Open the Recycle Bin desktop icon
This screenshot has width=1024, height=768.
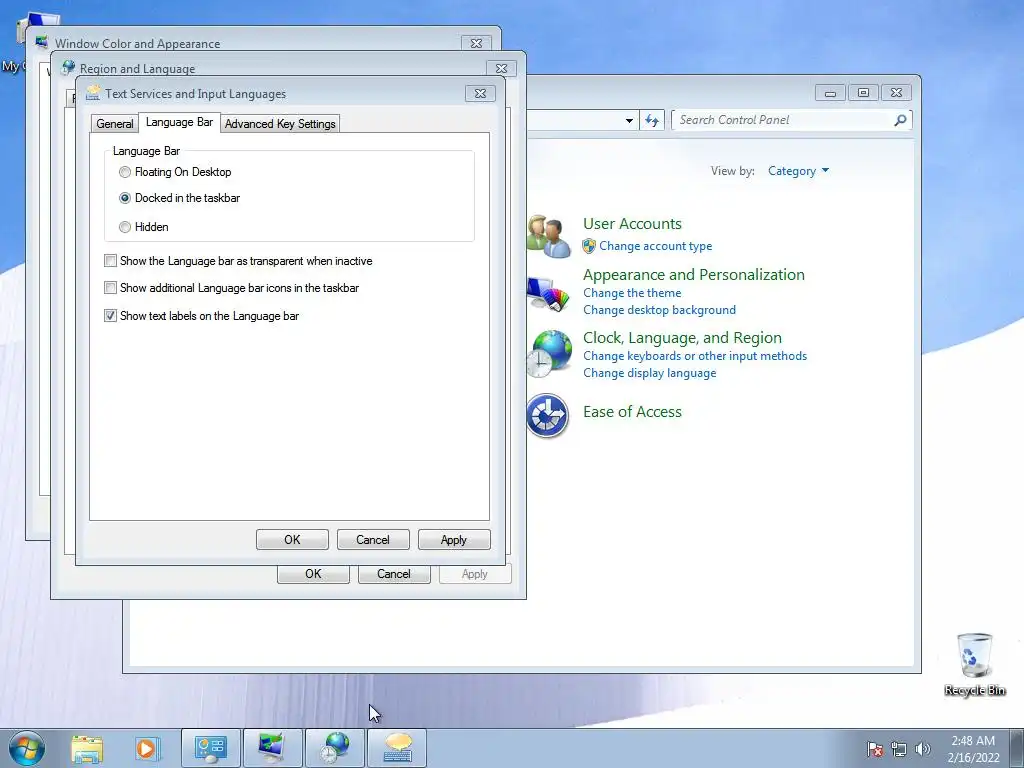tap(974, 664)
